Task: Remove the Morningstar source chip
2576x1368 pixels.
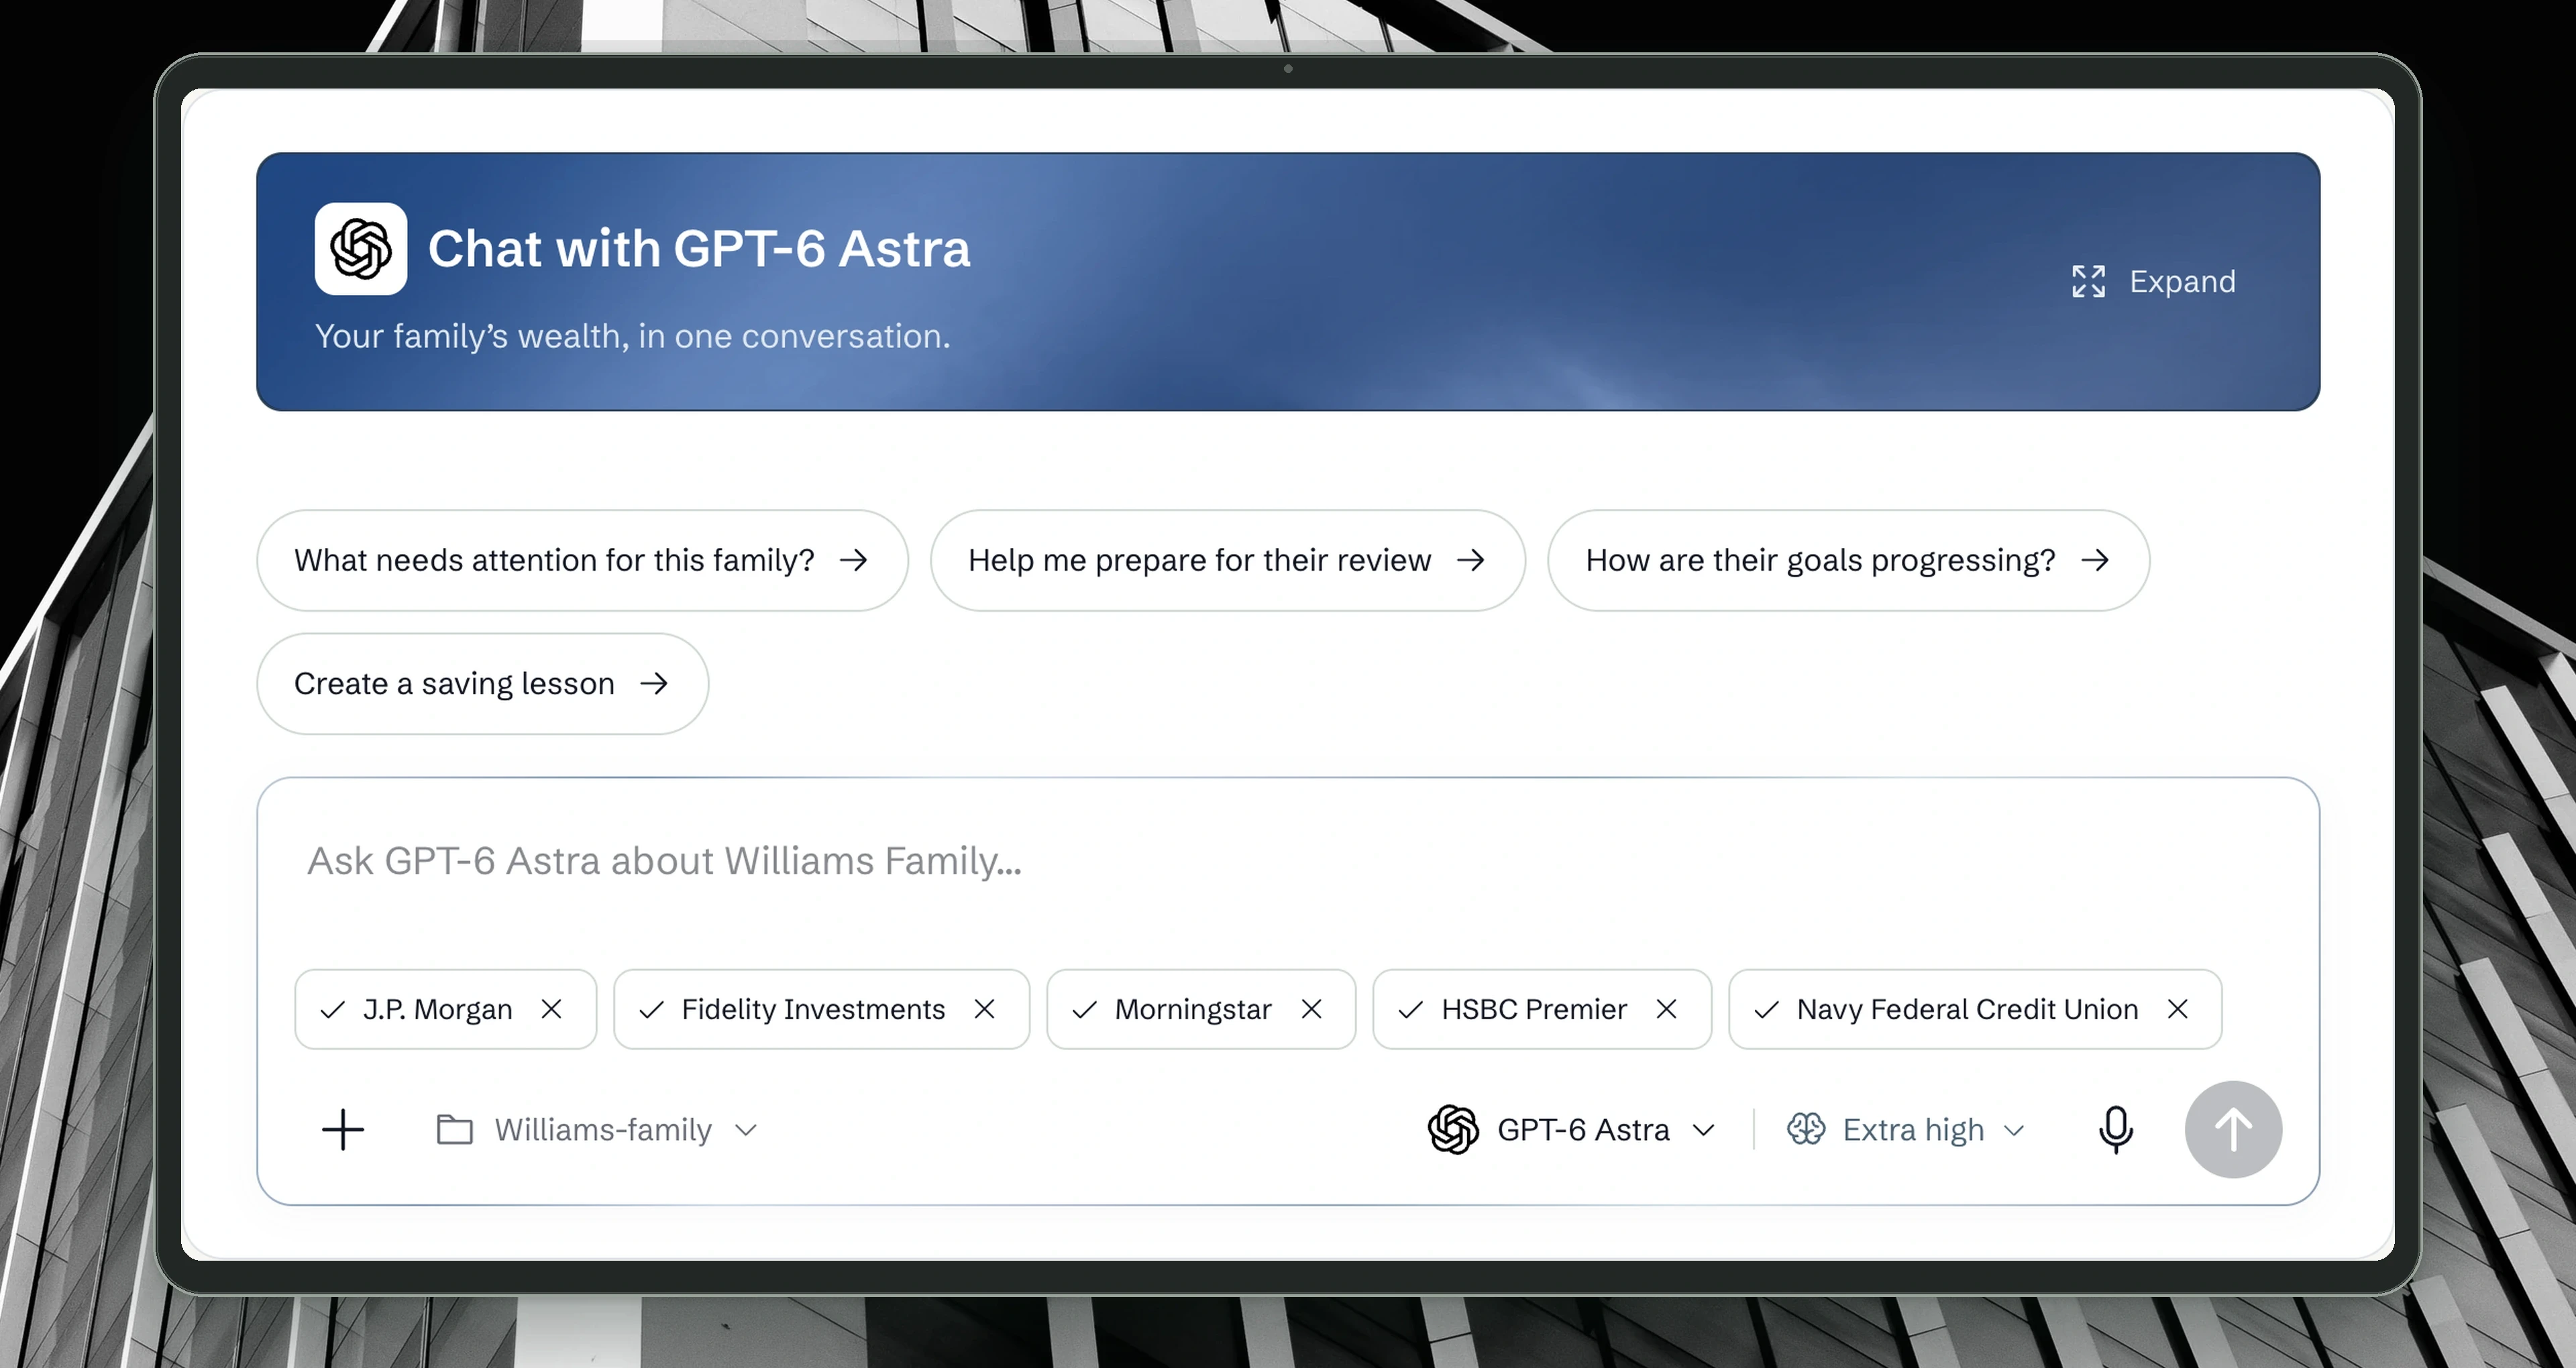Action: click(1311, 1010)
